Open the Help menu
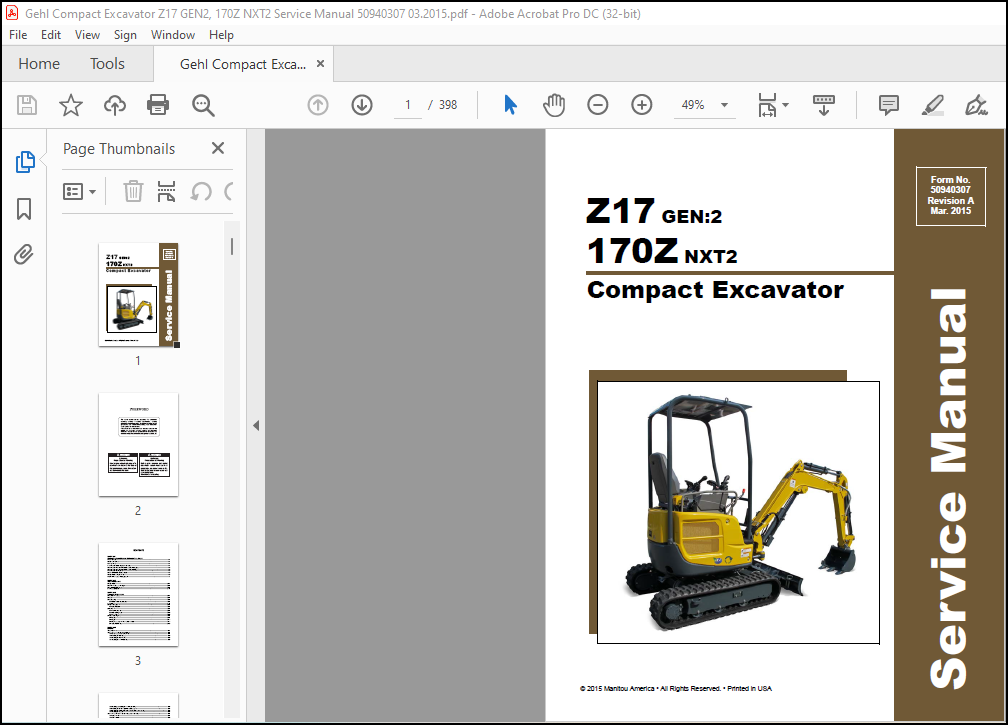The width and height of the screenshot is (1008, 725). click(x=221, y=35)
